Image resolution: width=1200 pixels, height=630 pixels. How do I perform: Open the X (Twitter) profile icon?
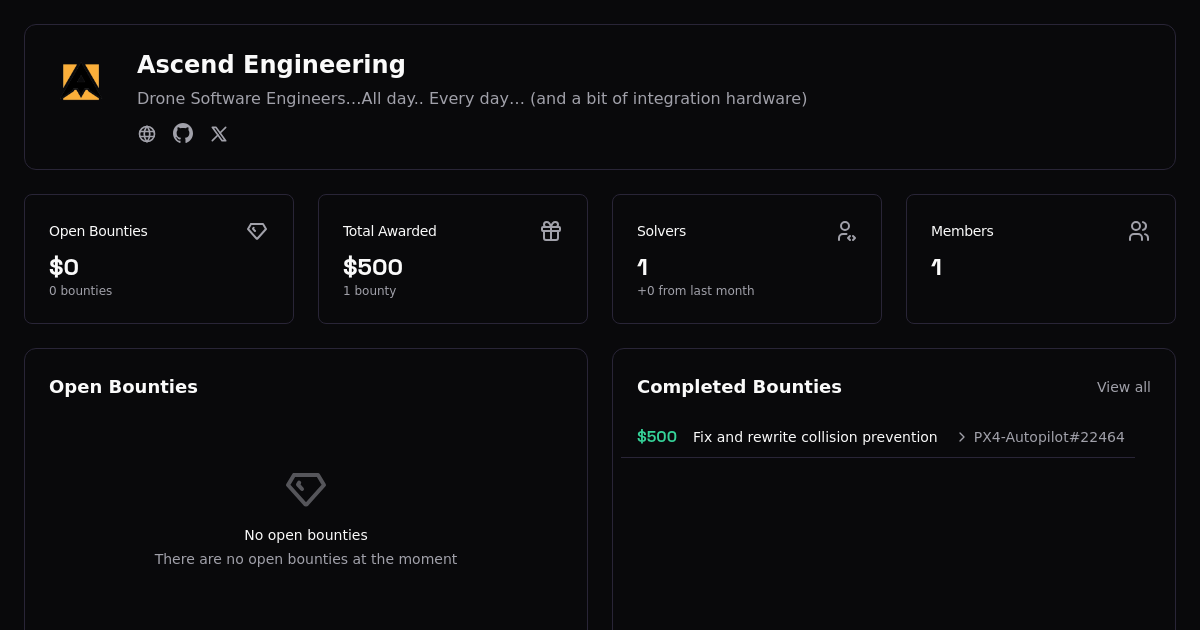(219, 133)
